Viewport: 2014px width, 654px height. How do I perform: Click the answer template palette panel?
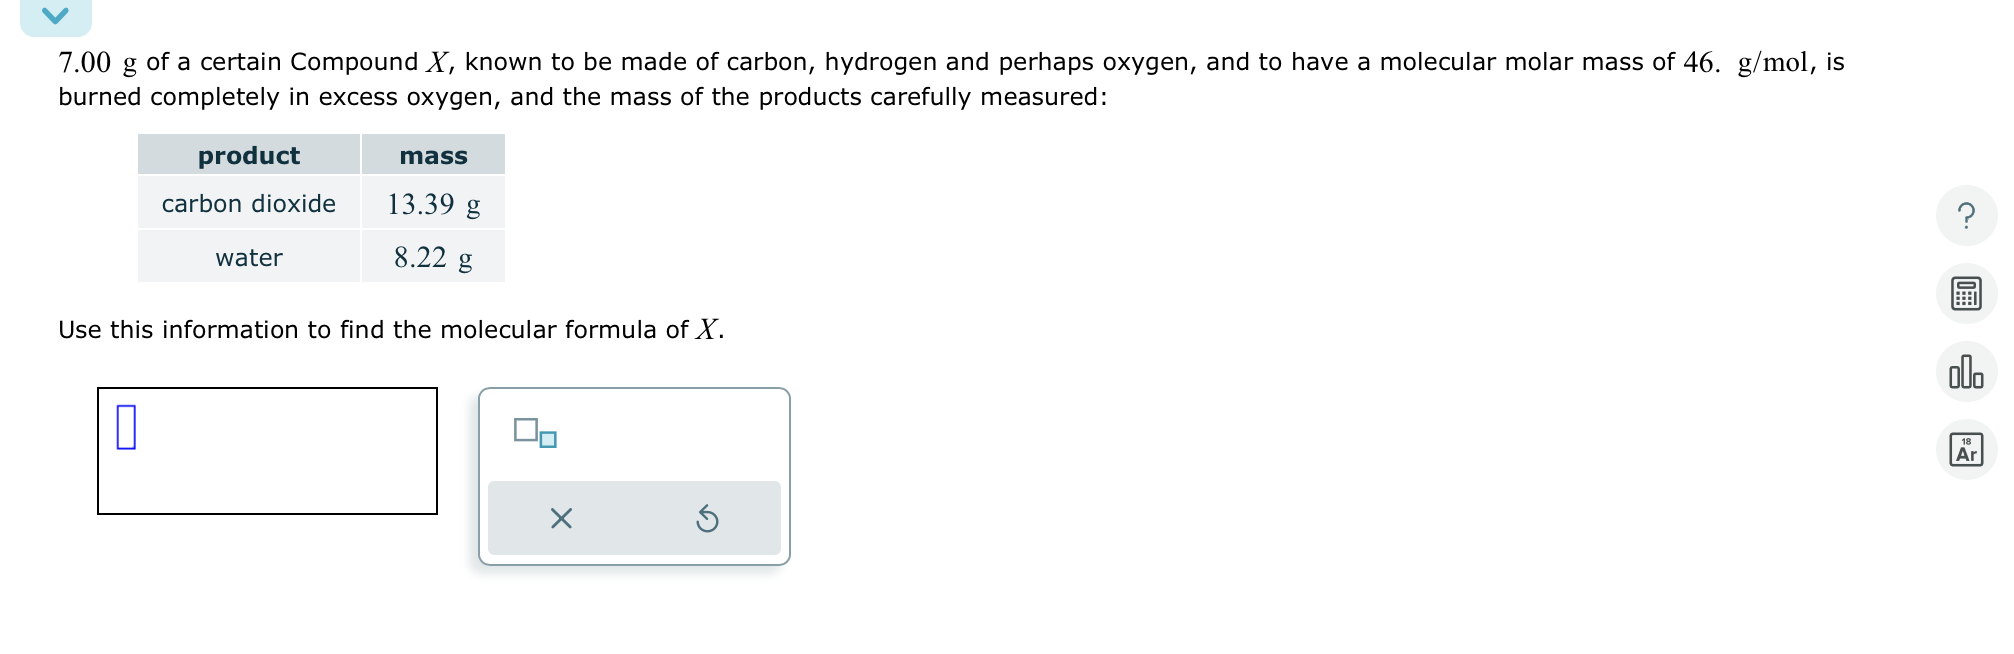pyautogui.click(x=634, y=475)
